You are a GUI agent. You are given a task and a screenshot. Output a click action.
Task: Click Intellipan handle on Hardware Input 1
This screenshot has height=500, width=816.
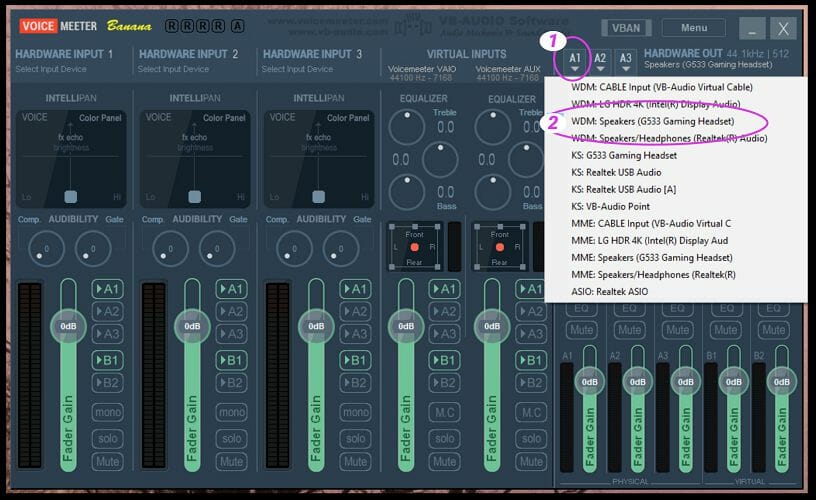coord(70,197)
